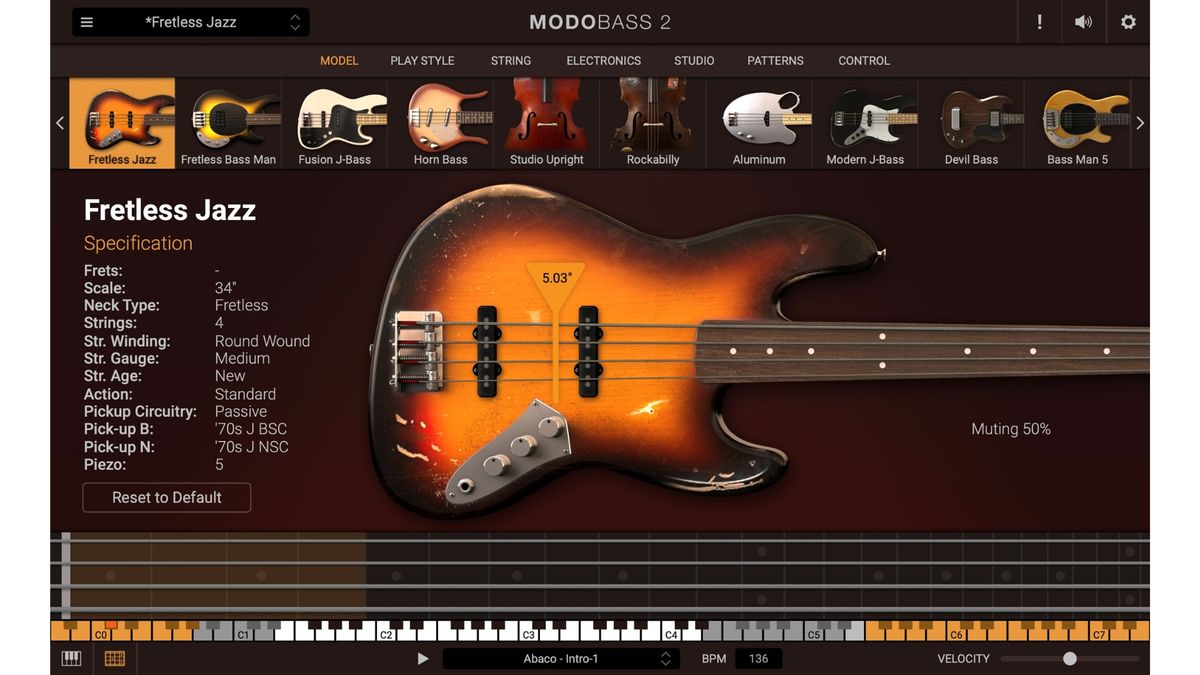Click the Muting 50% label
Image resolution: width=1200 pixels, height=675 pixels.
point(1011,429)
